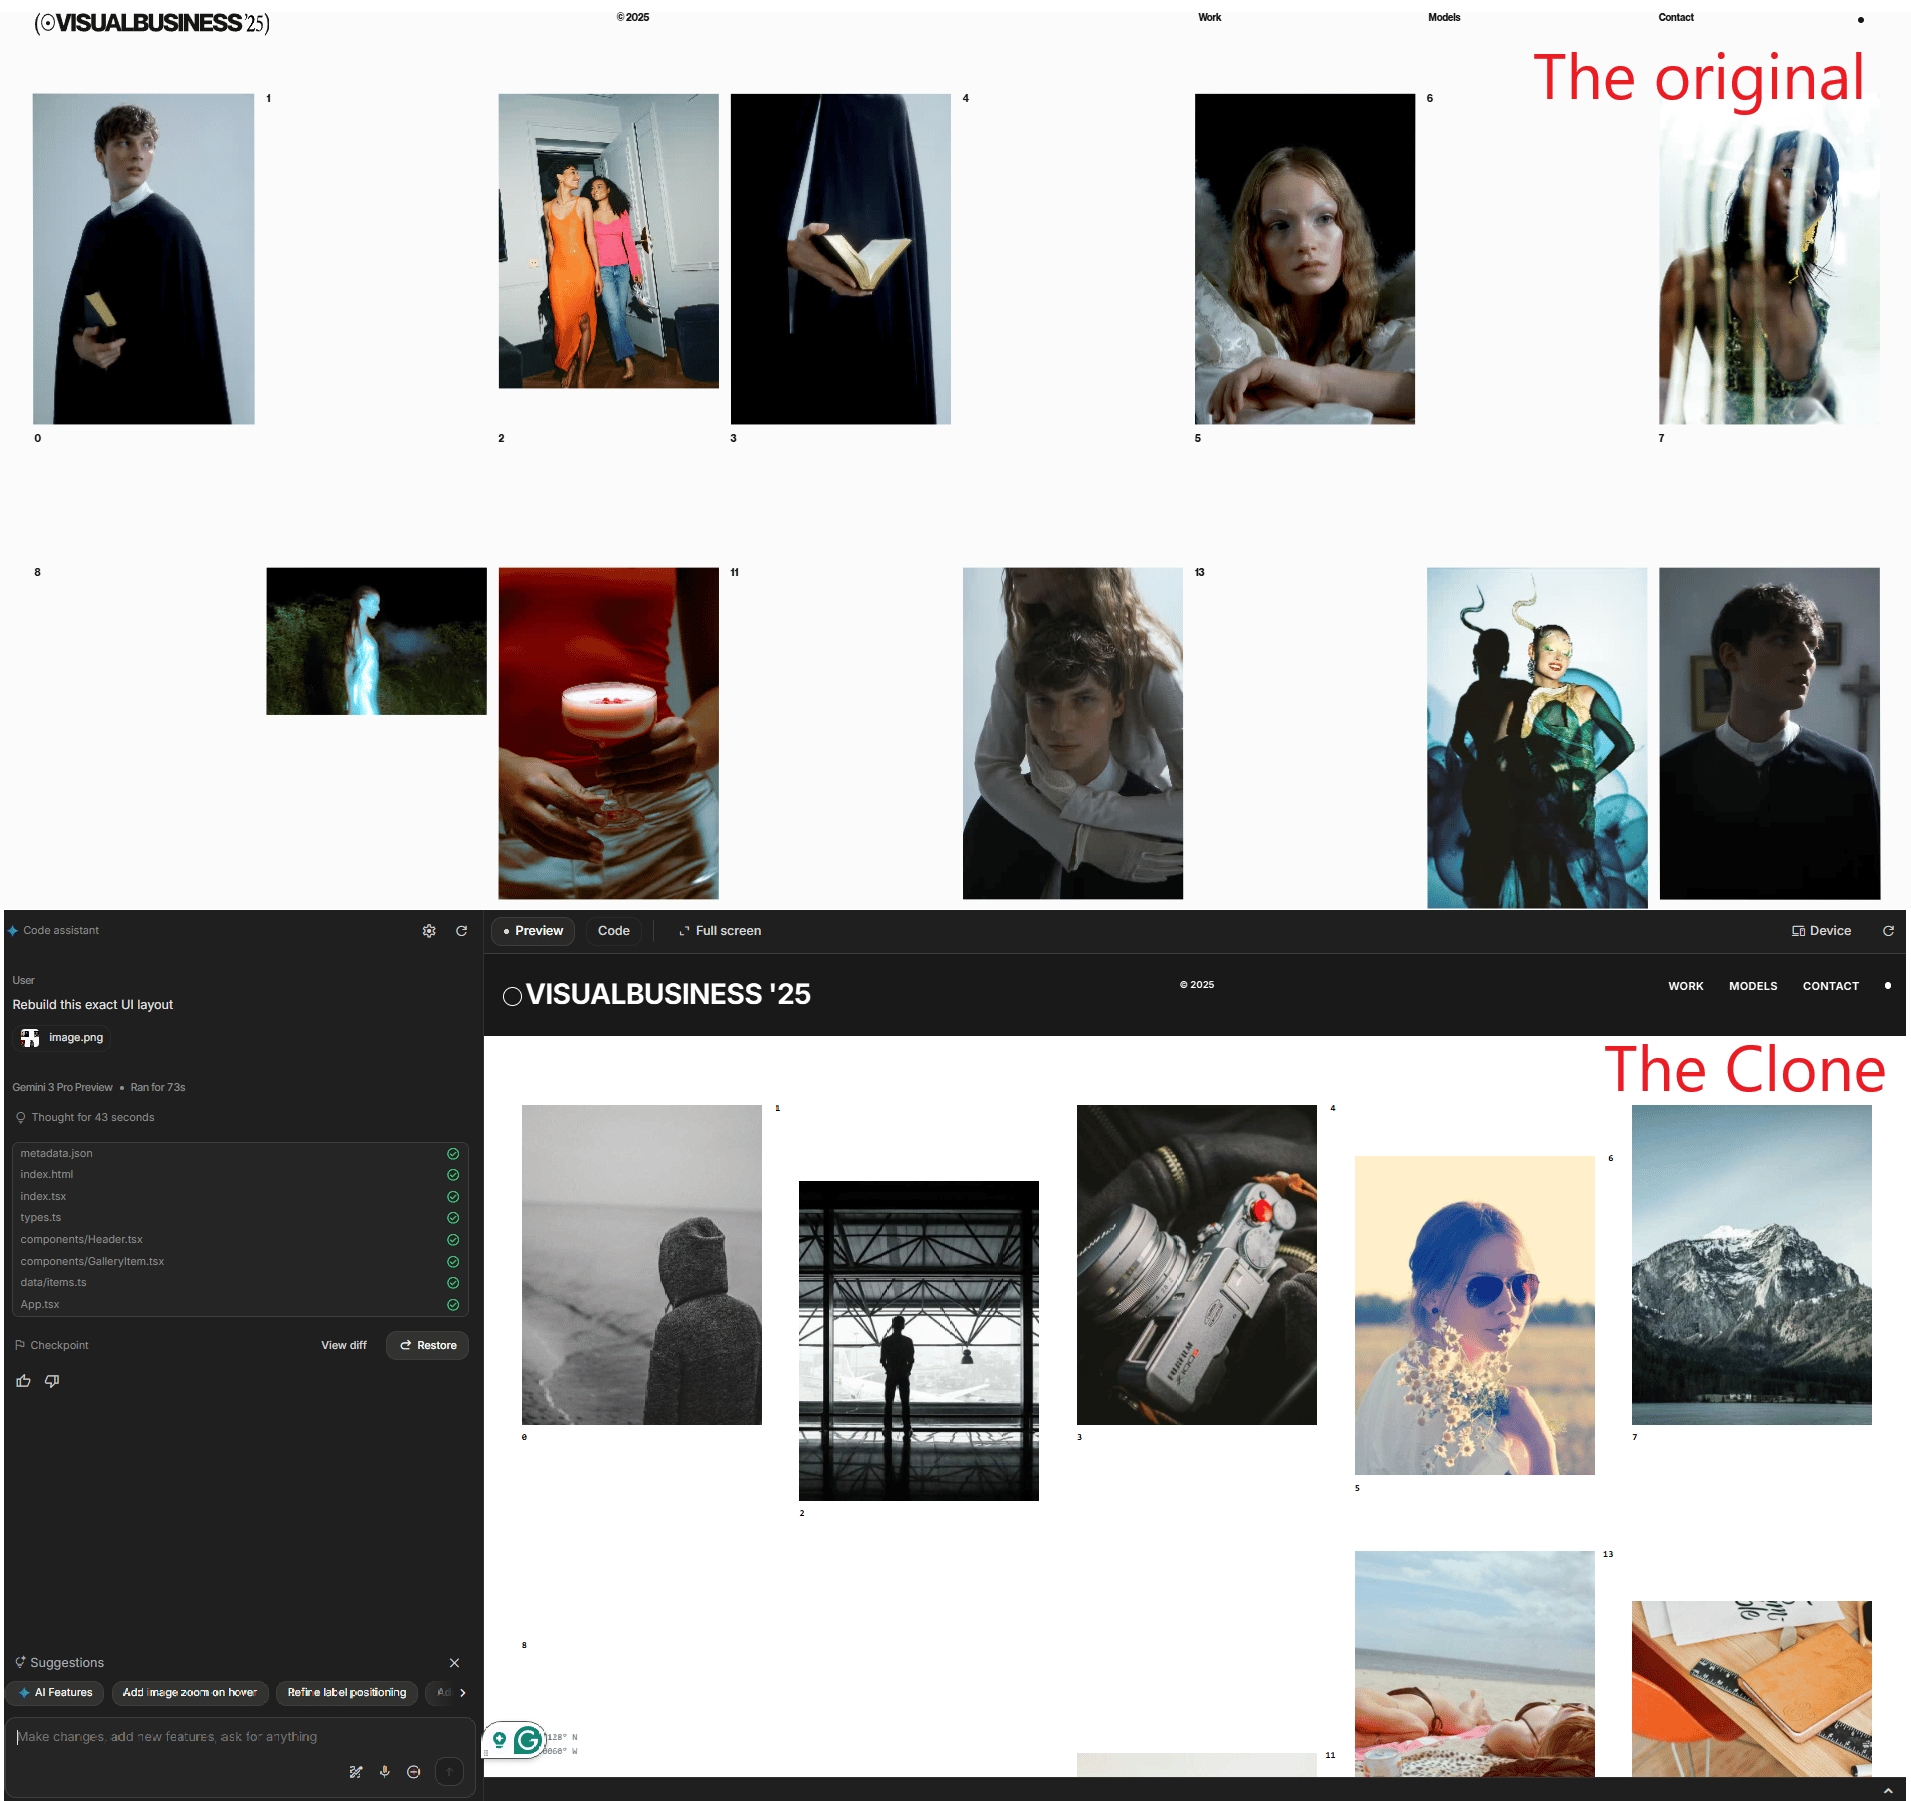Click the chevron to reveal more suggestions
The image size is (1911, 1801).
tap(463, 1693)
